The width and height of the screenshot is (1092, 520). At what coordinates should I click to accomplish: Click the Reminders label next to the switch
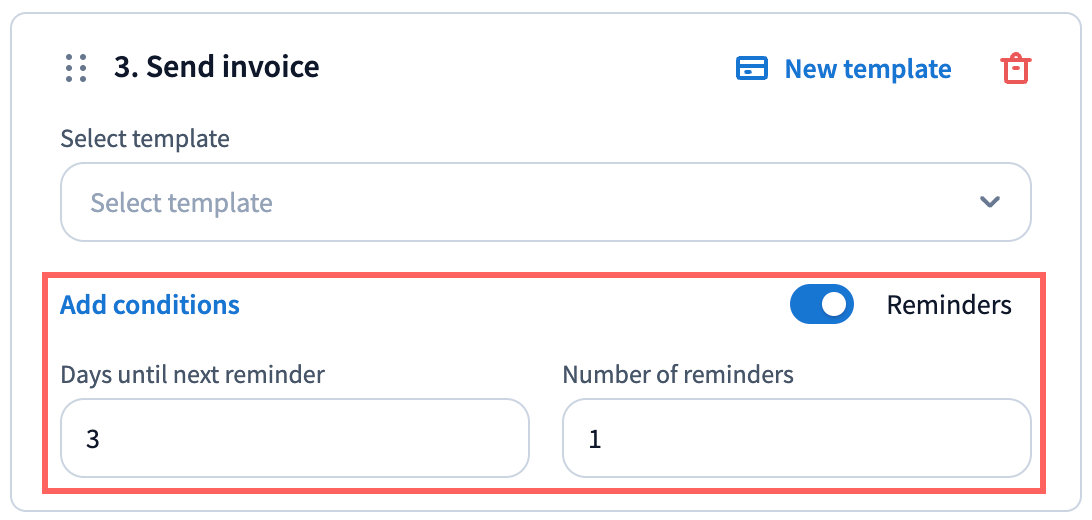click(948, 305)
